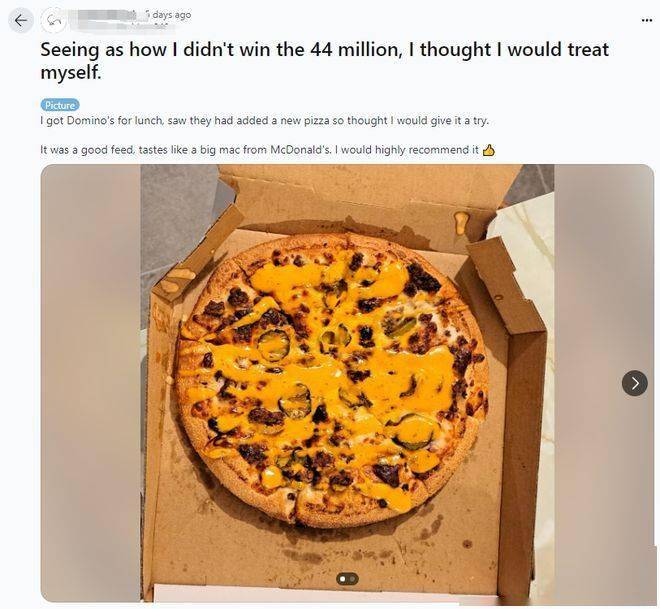Click the word 'myself.' in the title
Image resolution: width=660 pixels, height=609 pixels.
(x=71, y=73)
